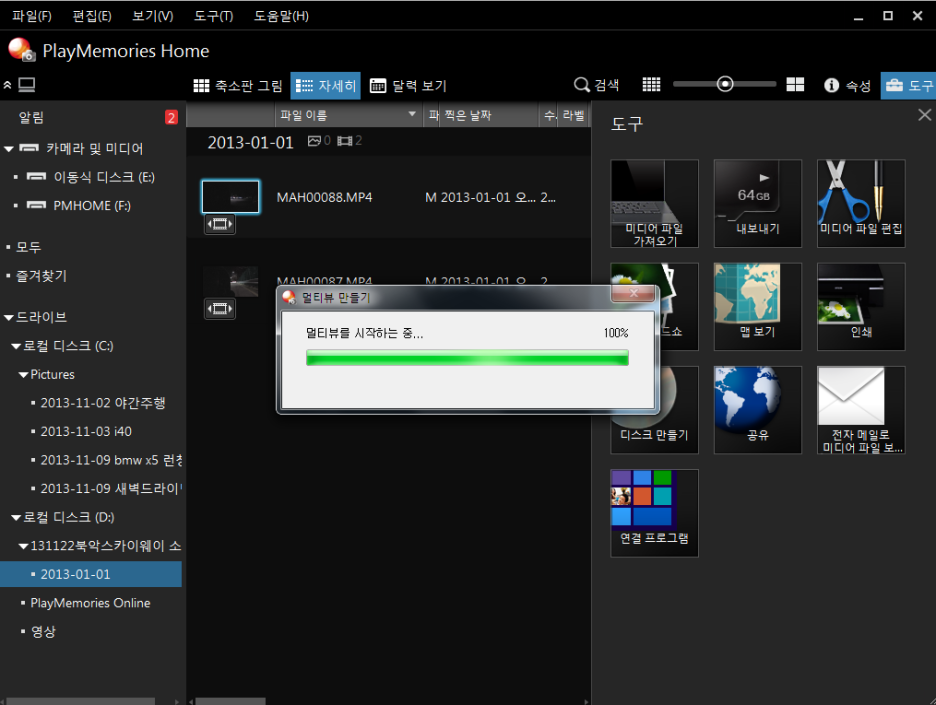The width and height of the screenshot is (936, 705).
Task: Select 이동식 디스크 (E:) in sidebar
Action: (x=104, y=177)
